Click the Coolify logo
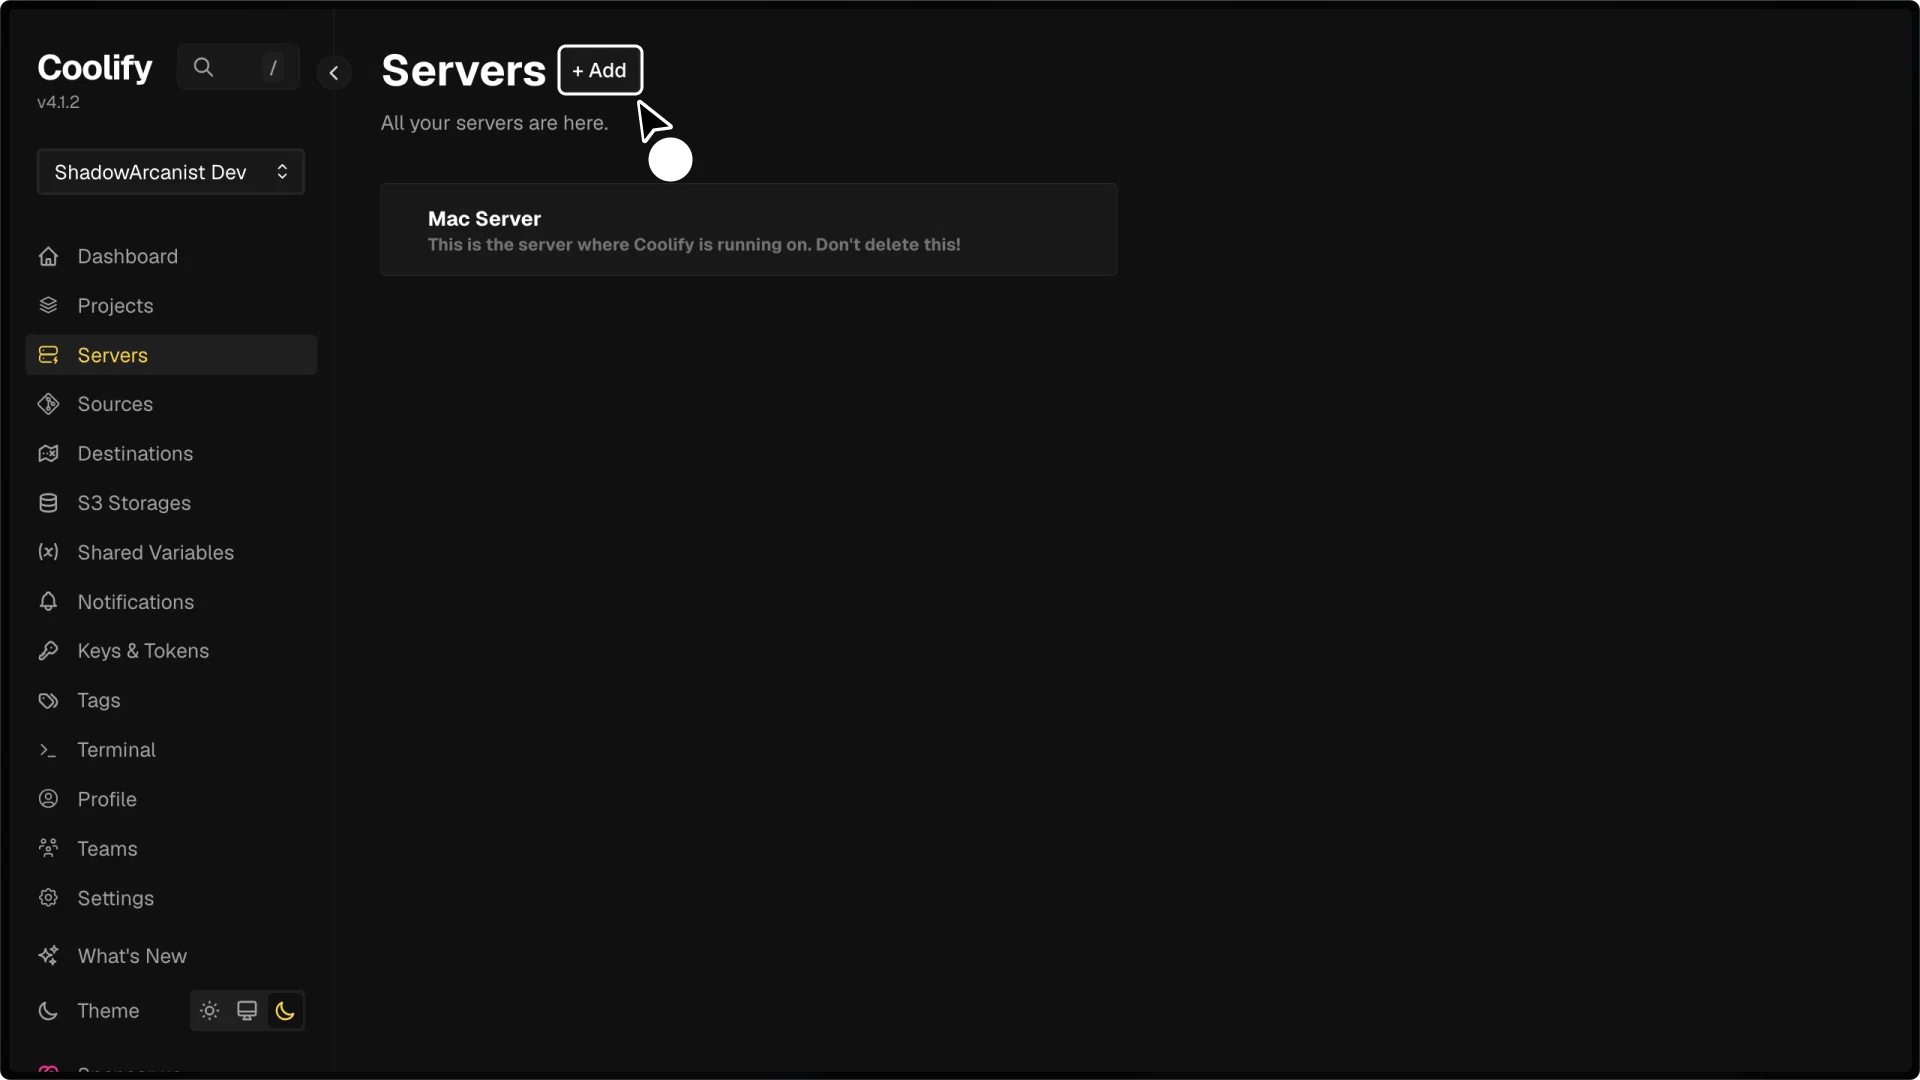The width and height of the screenshot is (1920, 1080). click(x=95, y=67)
